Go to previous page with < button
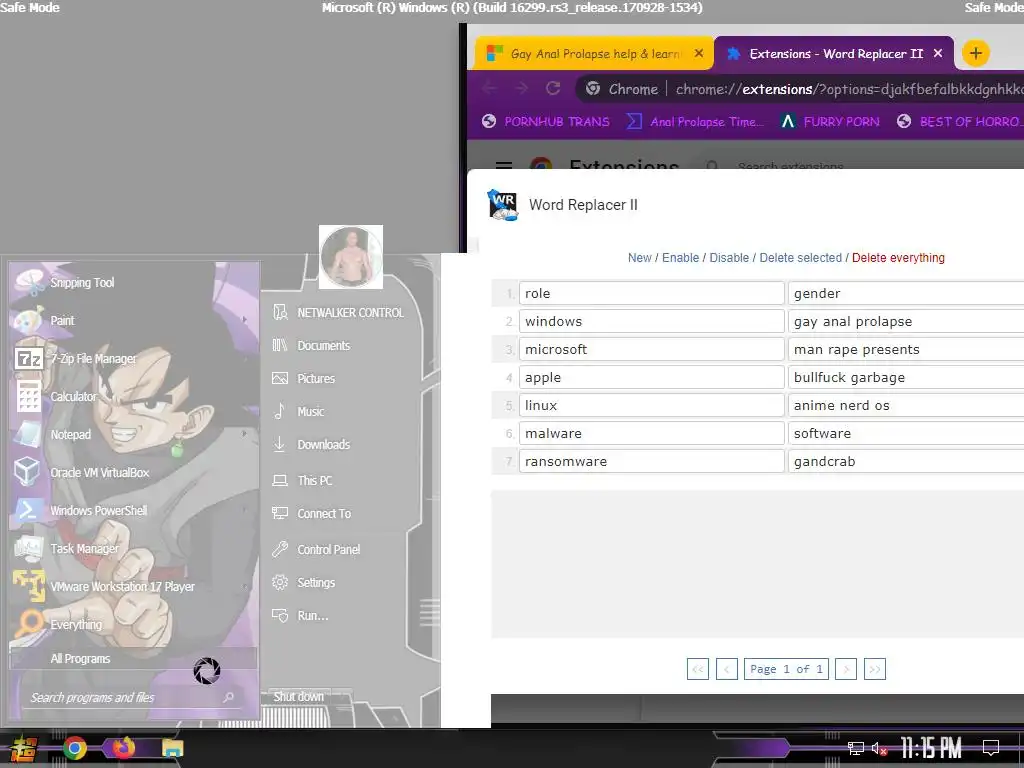This screenshot has height=768, width=1024. 727,669
